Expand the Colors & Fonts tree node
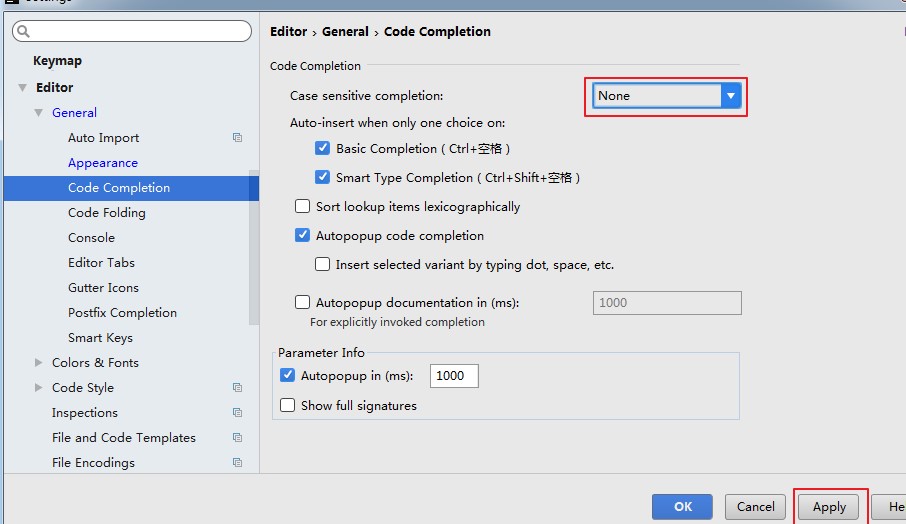Screen dimensions: 906x524 click(39, 363)
